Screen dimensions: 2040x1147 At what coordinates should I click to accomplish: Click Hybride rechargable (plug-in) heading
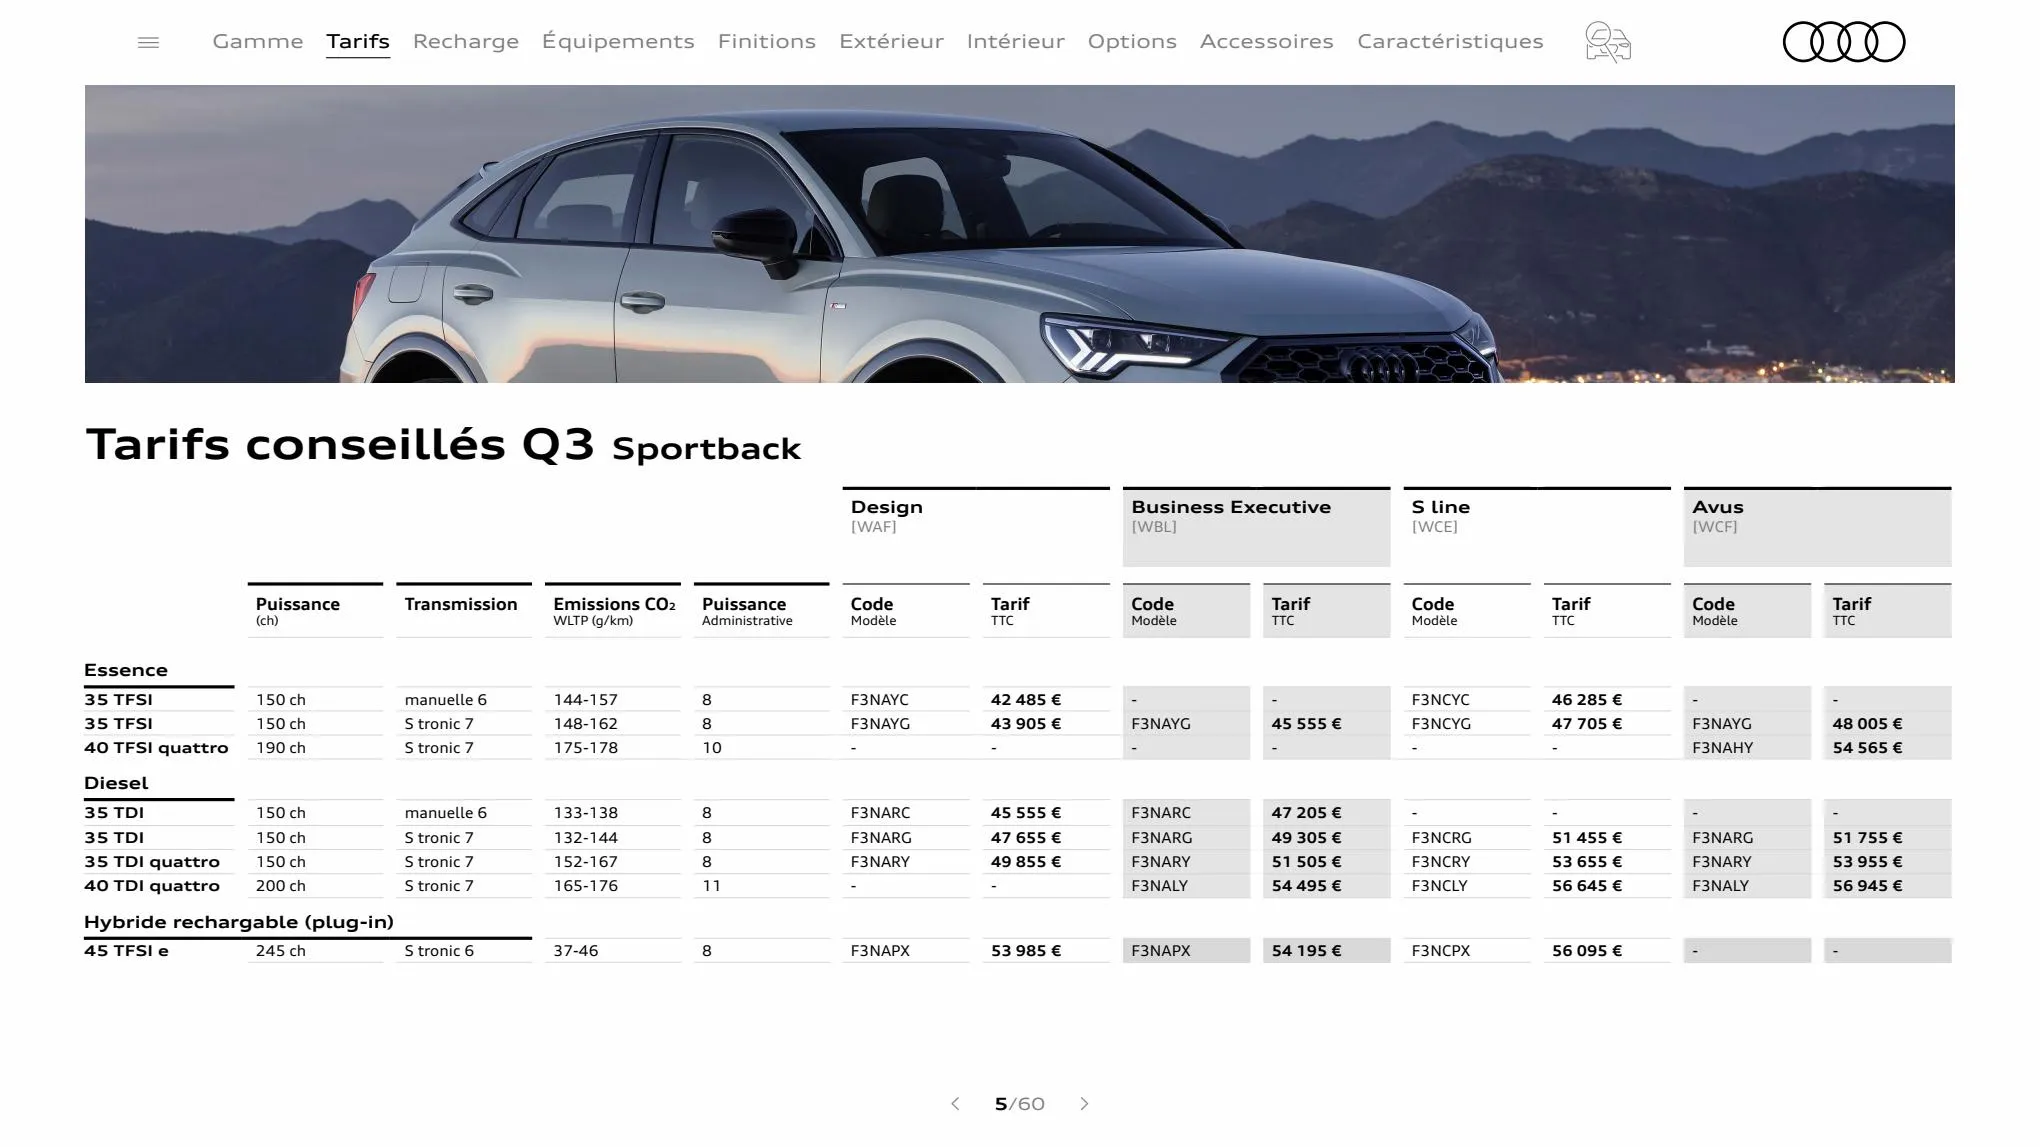(239, 922)
